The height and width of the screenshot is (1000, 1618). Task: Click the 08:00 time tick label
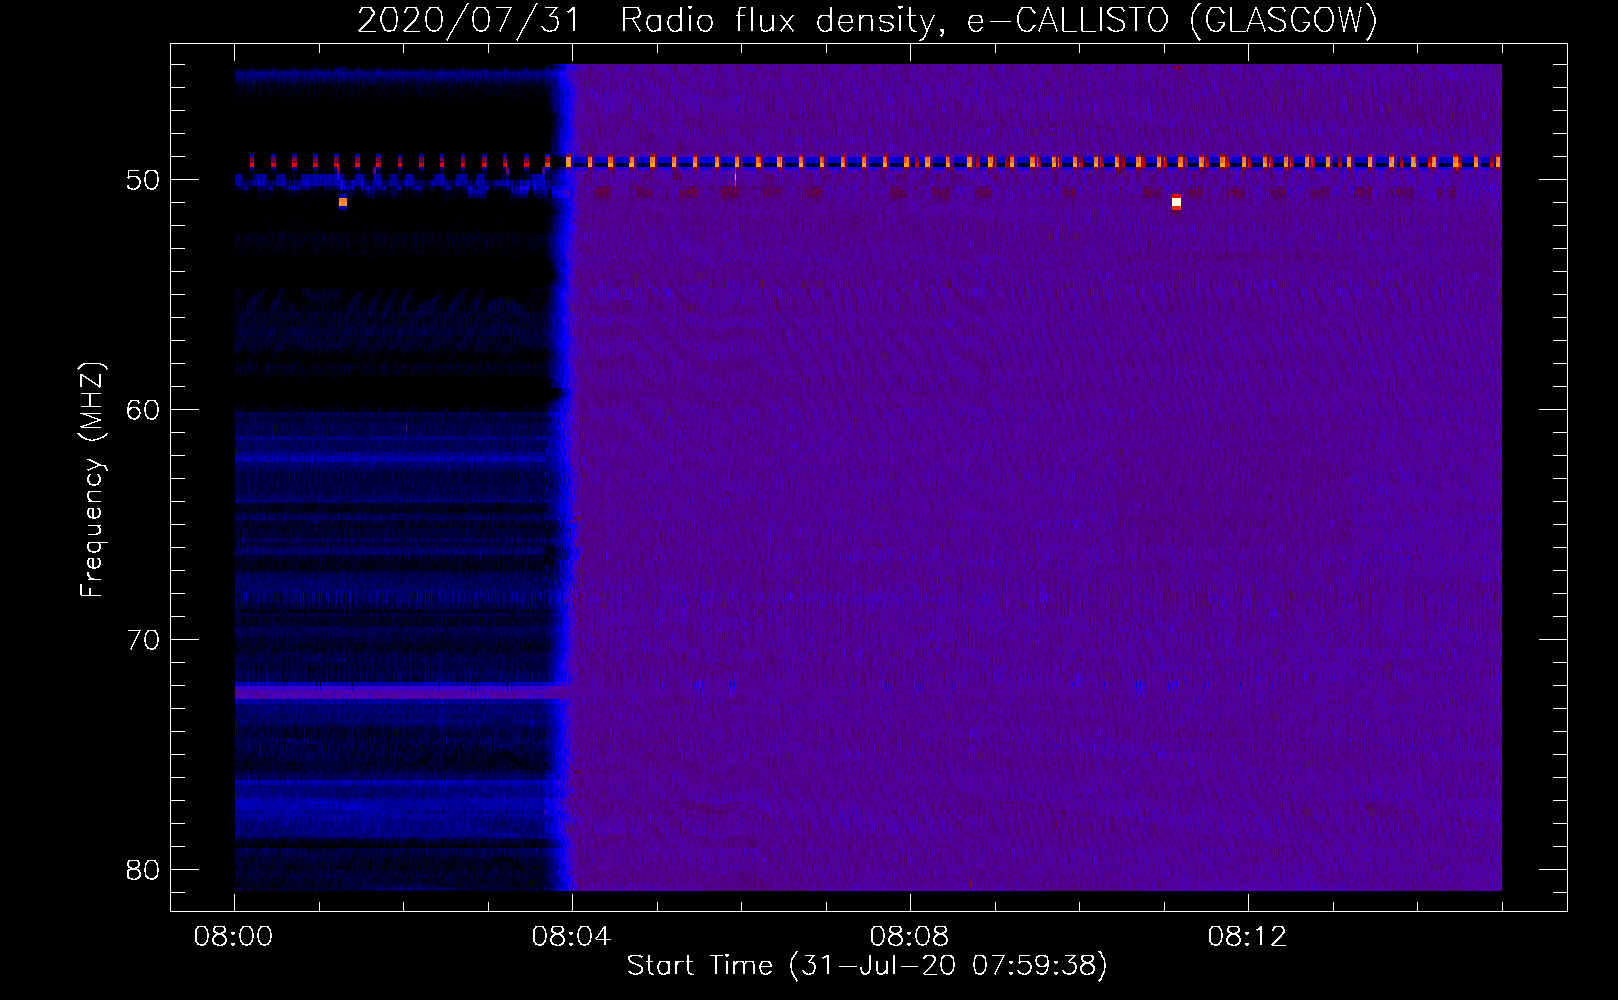click(x=234, y=937)
